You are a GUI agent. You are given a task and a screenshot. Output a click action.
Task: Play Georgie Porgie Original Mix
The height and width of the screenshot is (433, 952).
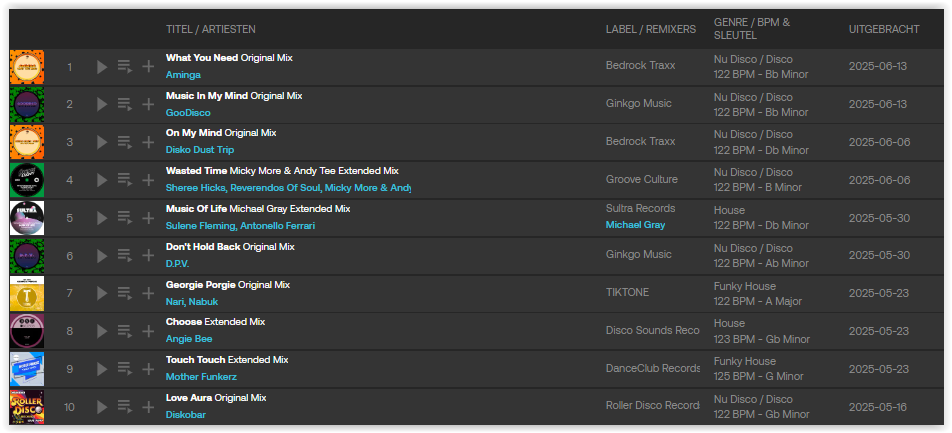[101, 293]
